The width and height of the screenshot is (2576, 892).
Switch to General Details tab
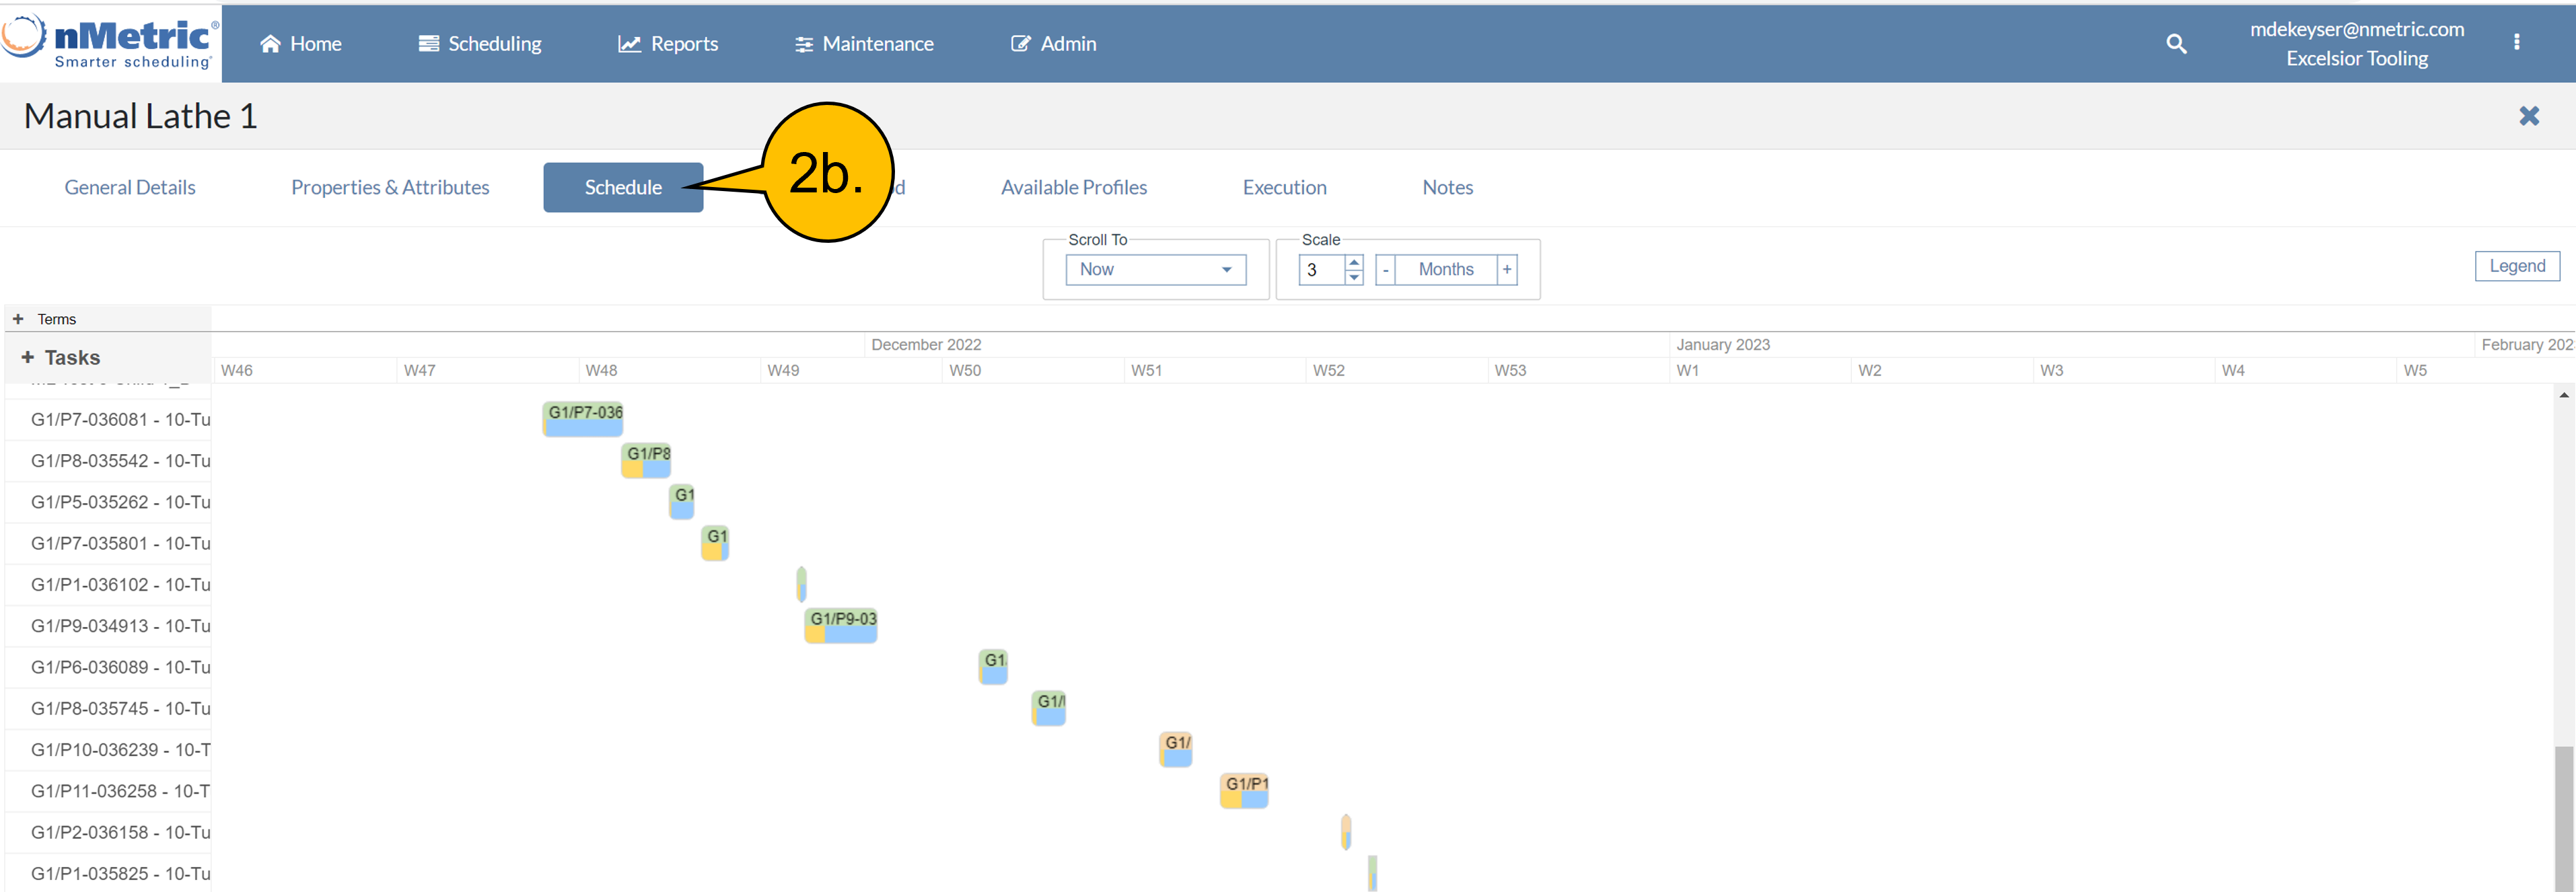pyautogui.click(x=130, y=187)
